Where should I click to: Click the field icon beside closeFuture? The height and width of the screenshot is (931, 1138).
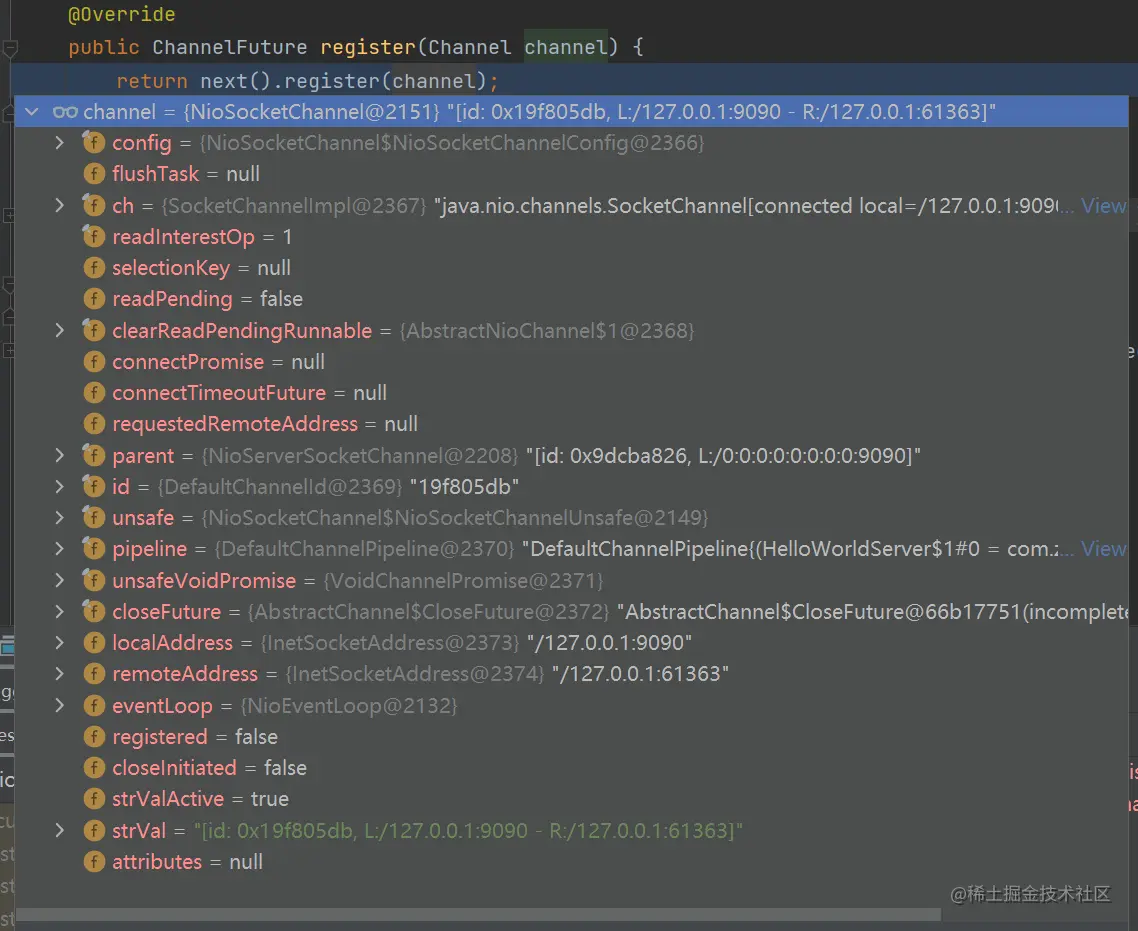[x=94, y=611]
